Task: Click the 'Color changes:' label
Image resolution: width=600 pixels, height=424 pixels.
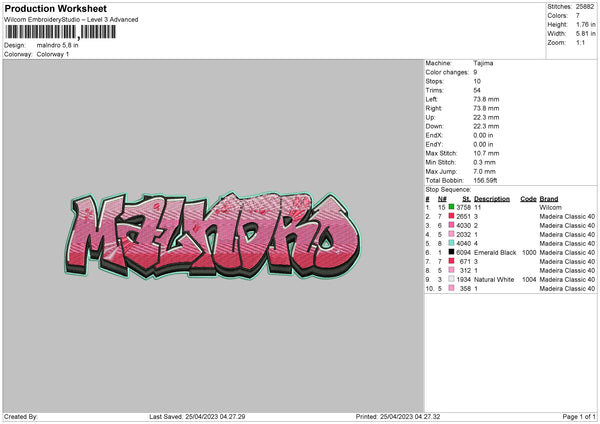Action: tap(447, 72)
